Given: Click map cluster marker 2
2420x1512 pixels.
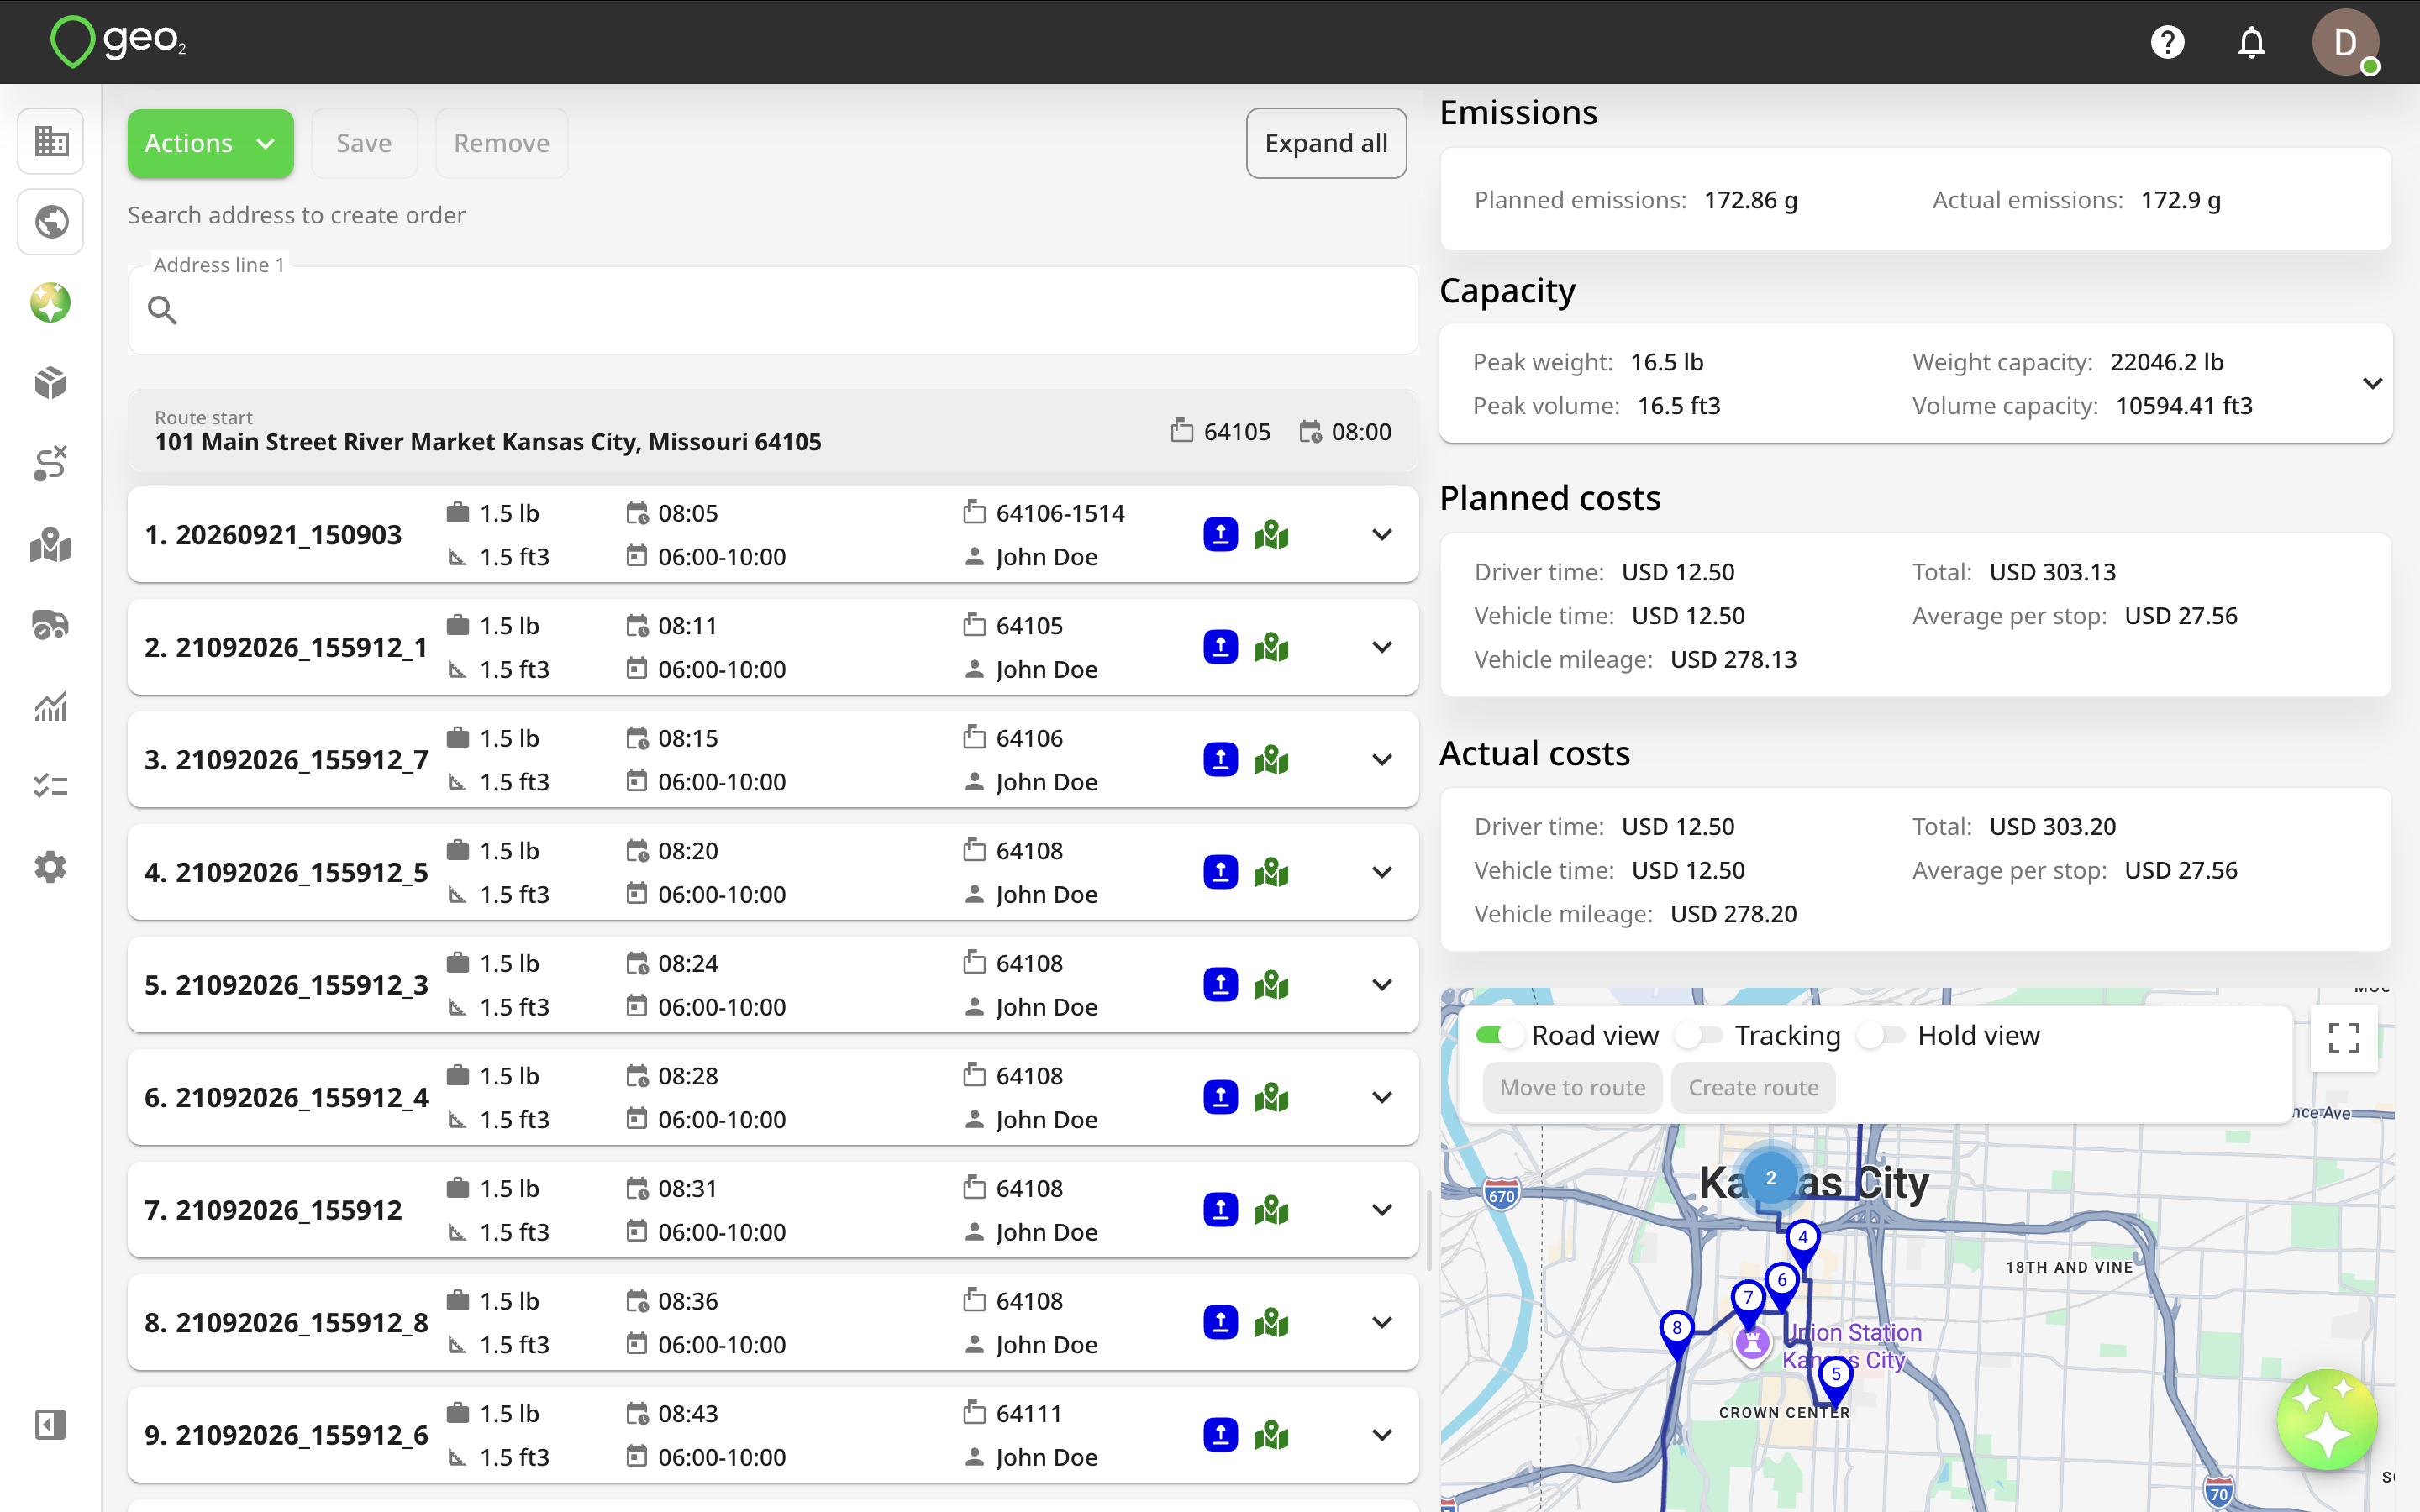Looking at the screenshot, I should pos(1770,1178).
